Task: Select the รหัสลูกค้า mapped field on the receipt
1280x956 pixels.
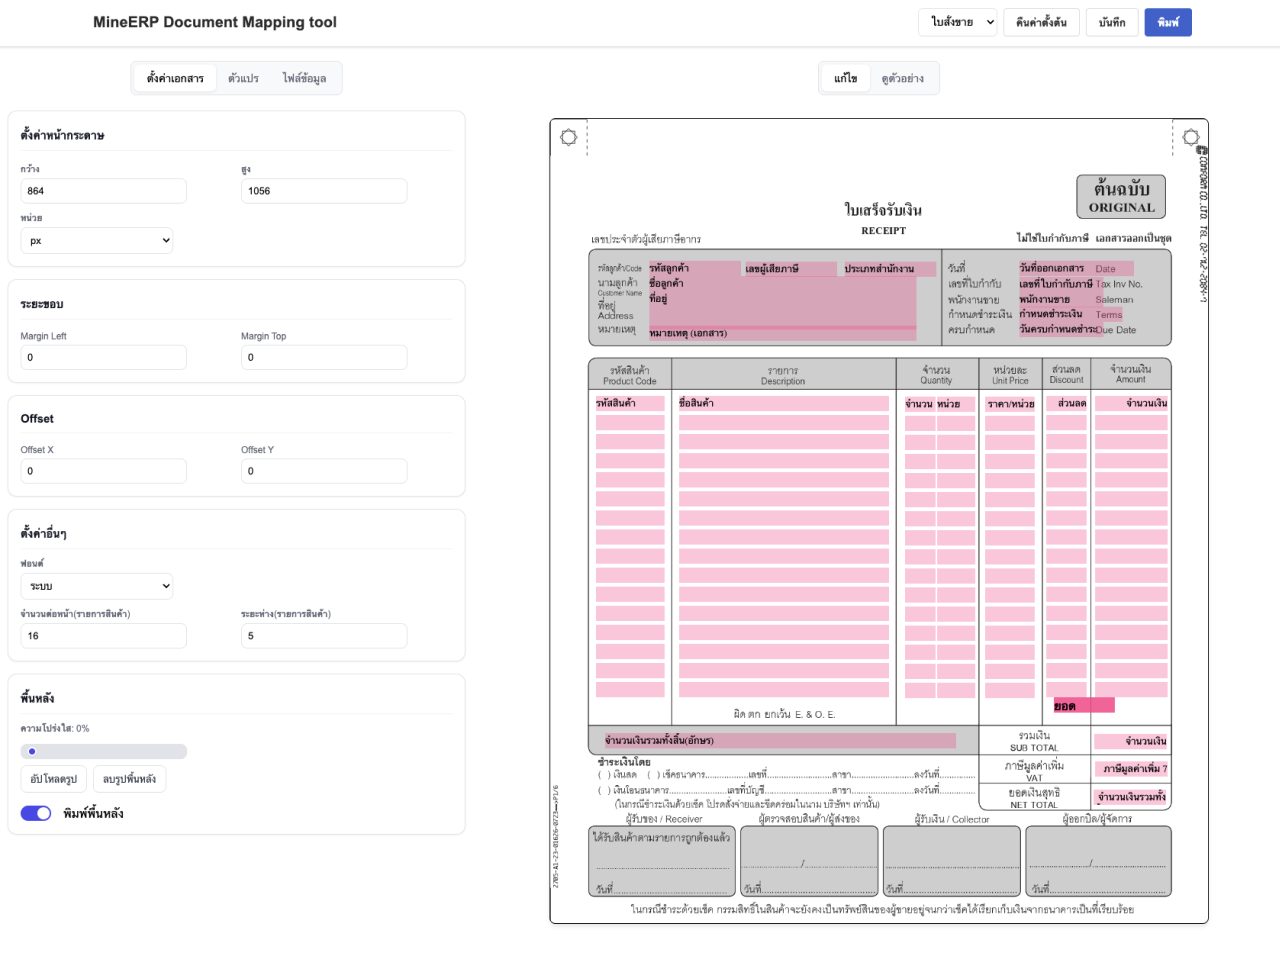Action: click(x=692, y=268)
